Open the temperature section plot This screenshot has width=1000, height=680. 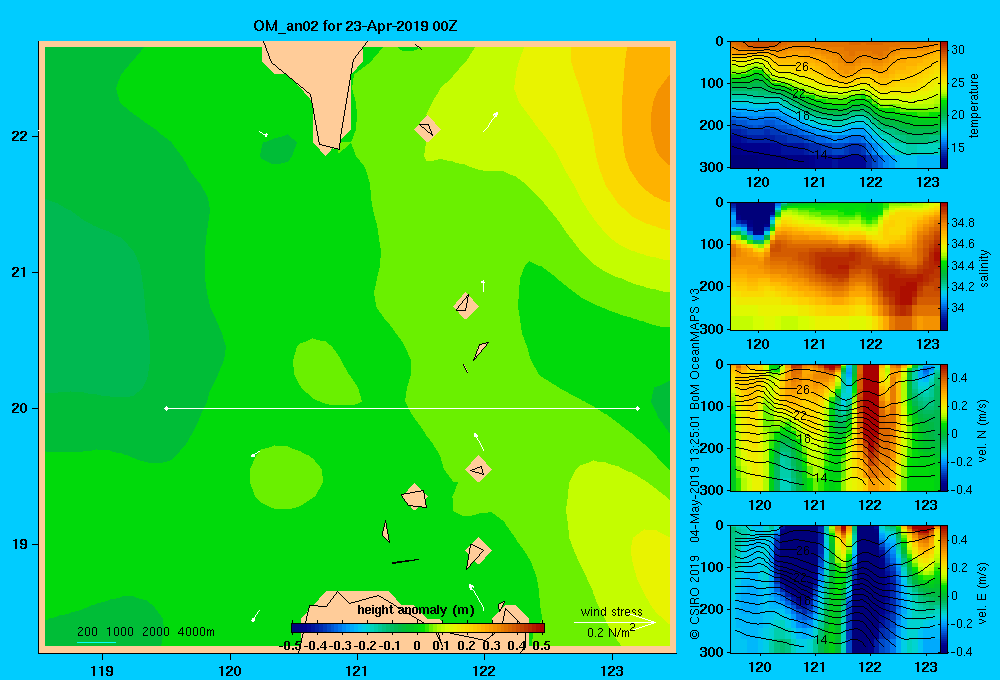pos(835,105)
